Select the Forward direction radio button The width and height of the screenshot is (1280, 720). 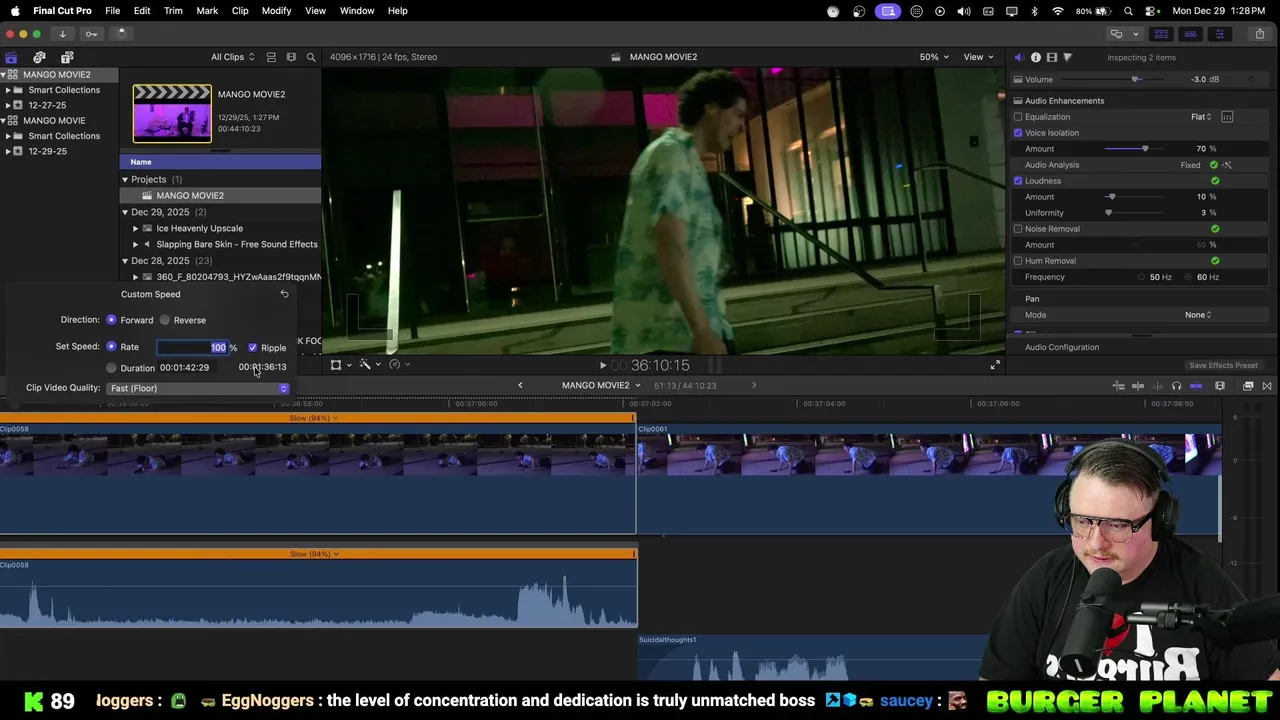[111, 320]
